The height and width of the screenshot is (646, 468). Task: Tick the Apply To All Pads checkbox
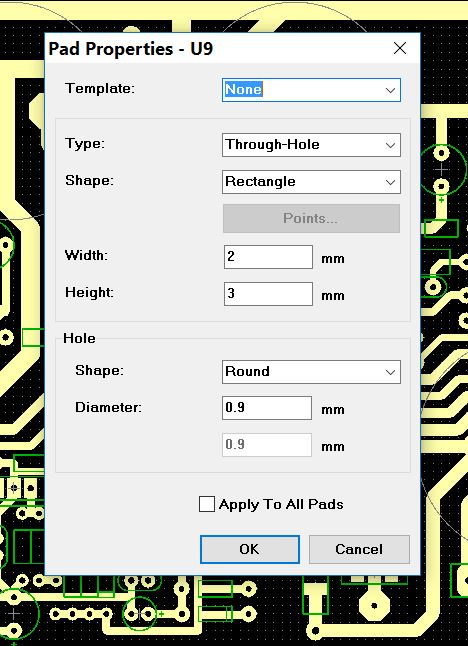click(206, 504)
